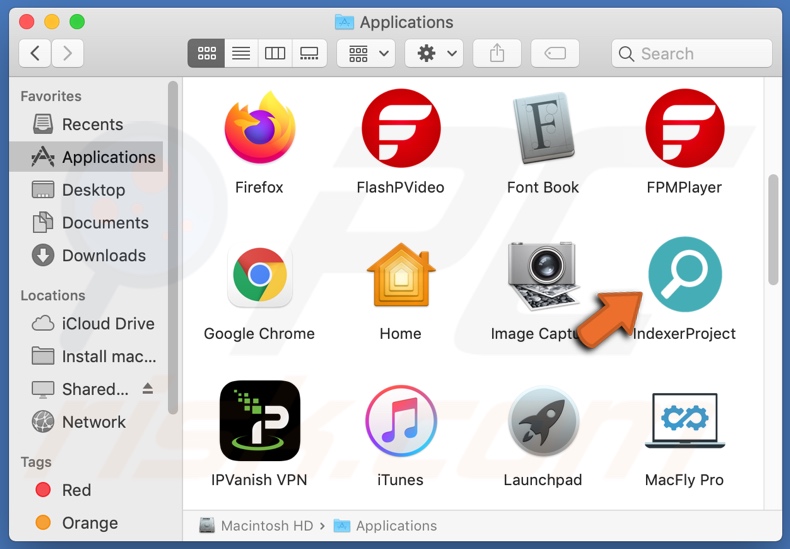Screen dimensions: 790x549
Task: Open iCloud Drive in the sidebar
Action: pos(86,323)
